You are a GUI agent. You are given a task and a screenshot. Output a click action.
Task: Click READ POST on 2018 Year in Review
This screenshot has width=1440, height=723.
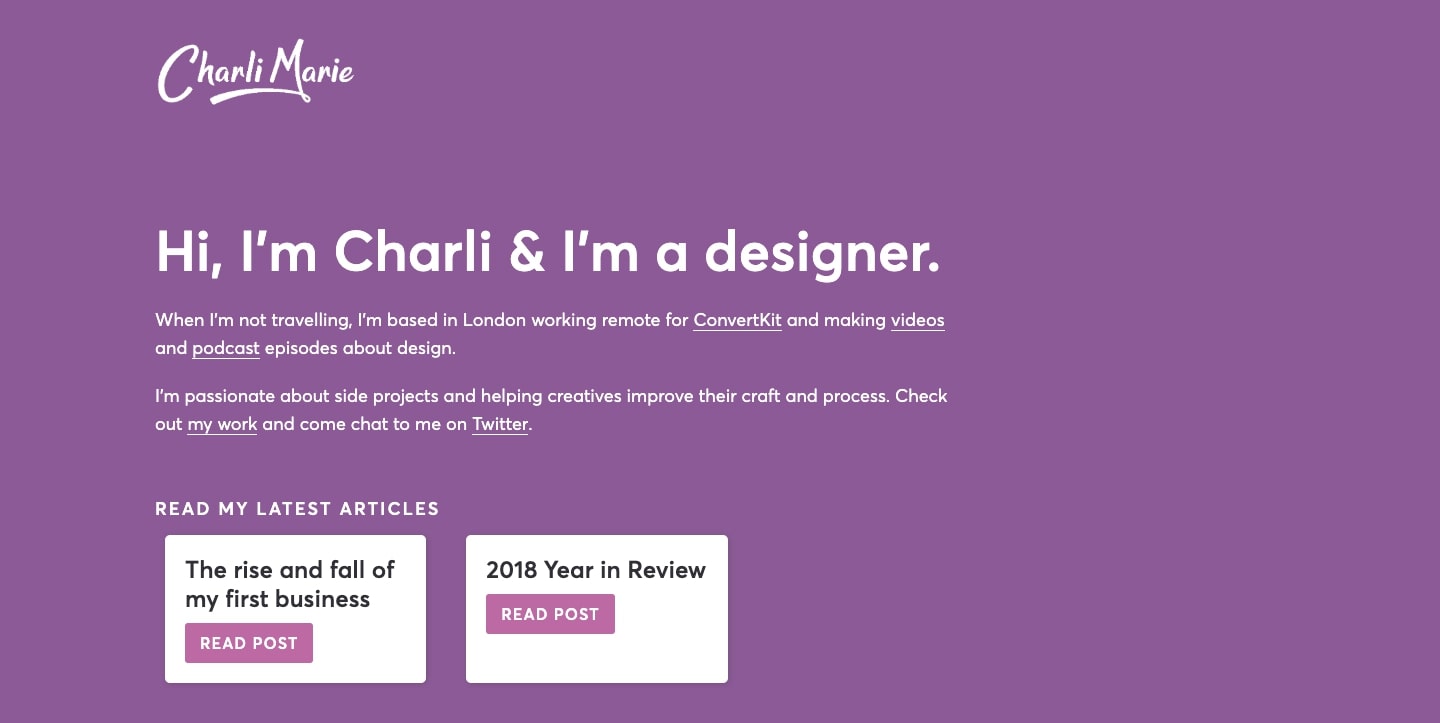(550, 614)
